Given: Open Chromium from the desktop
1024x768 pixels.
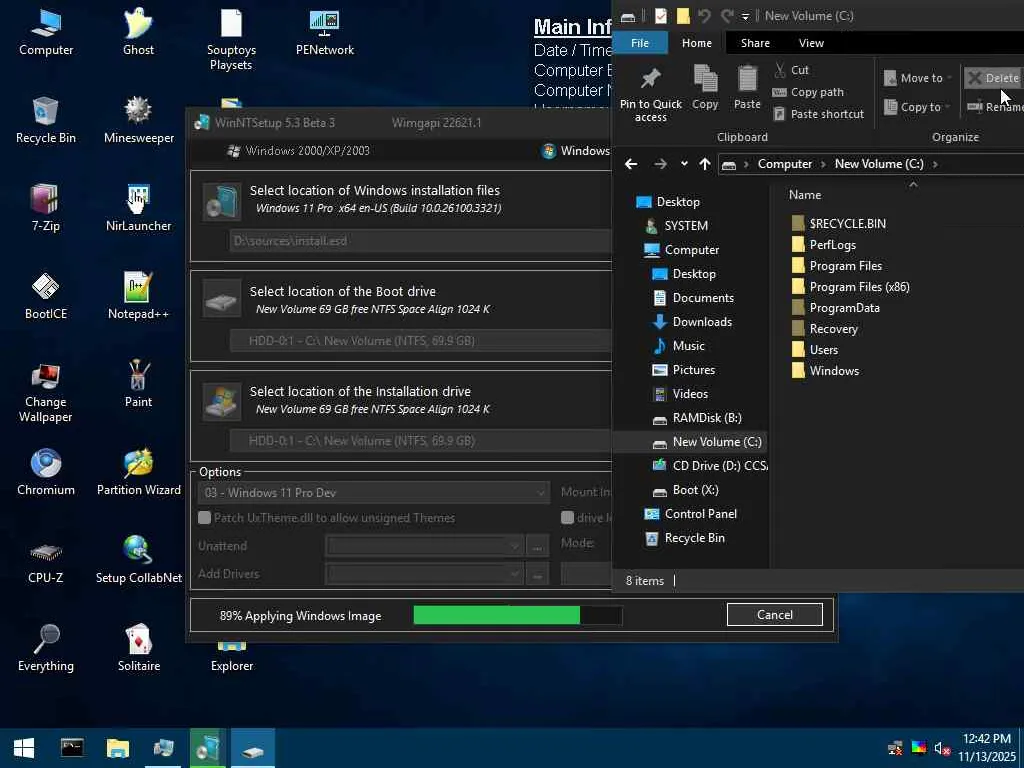Looking at the screenshot, I should 46,472.
